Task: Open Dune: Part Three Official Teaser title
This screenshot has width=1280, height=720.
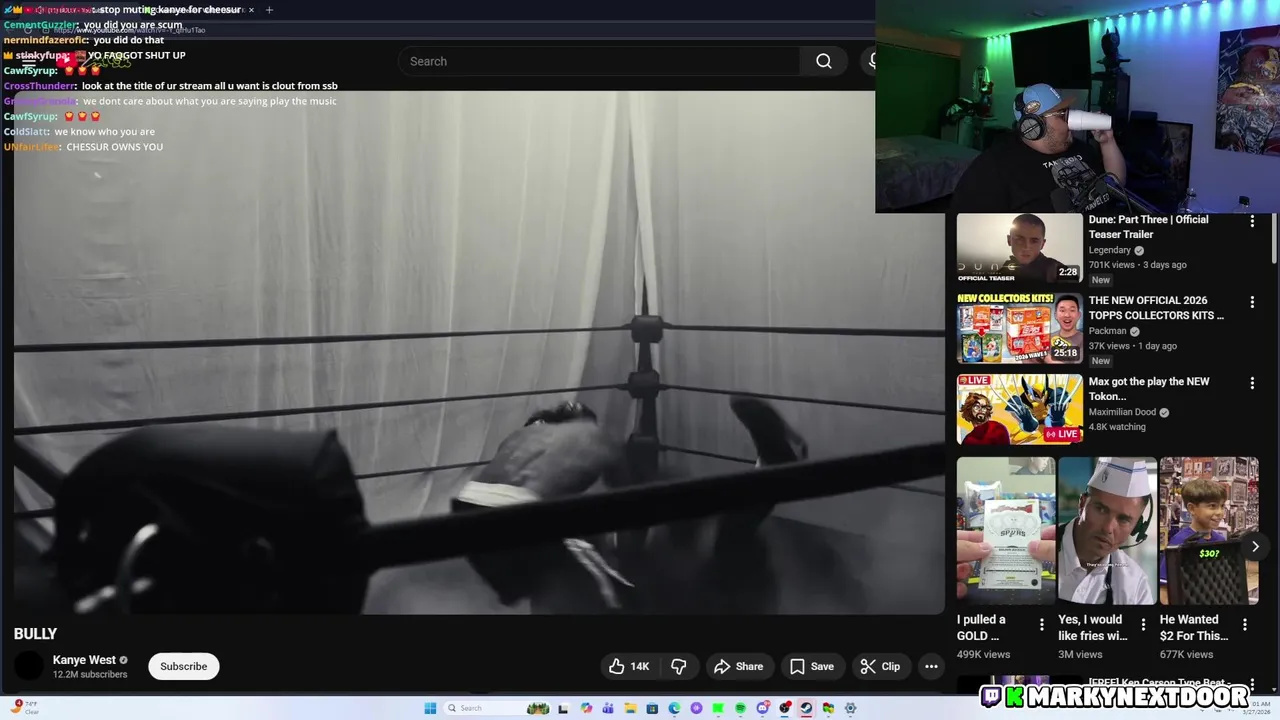Action: (1148, 227)
